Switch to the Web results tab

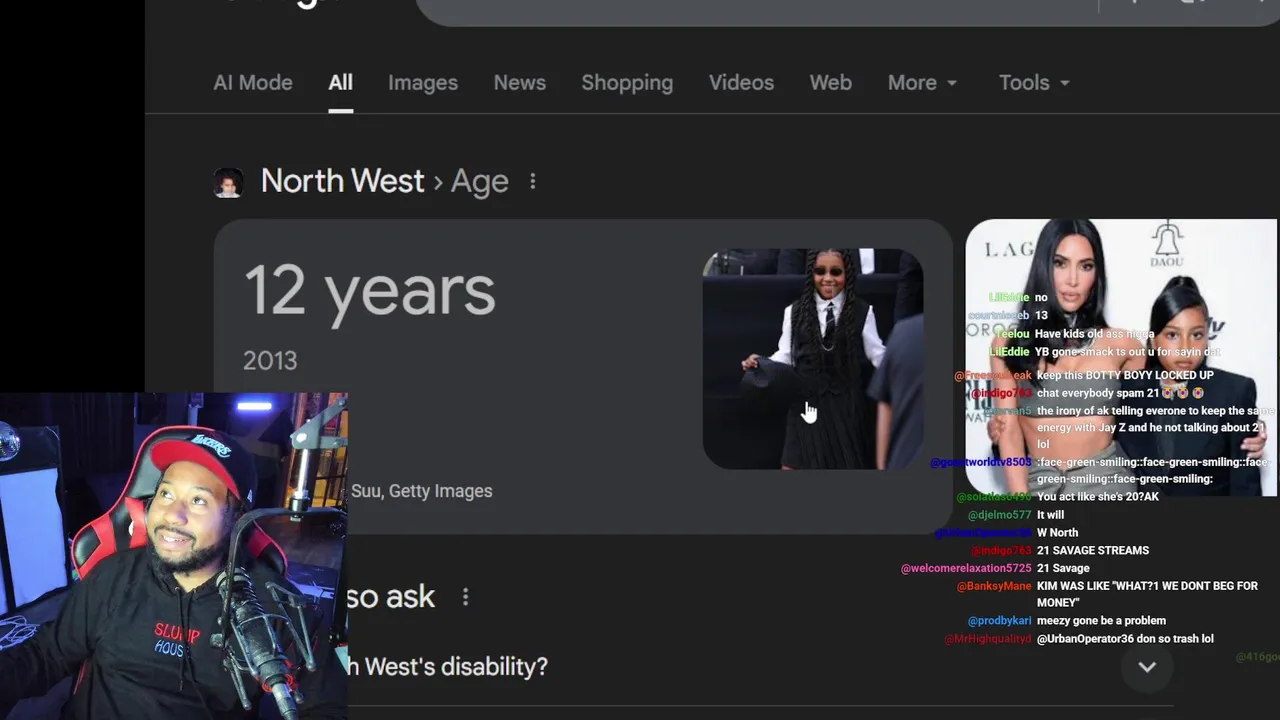click(x=830, y=83)
